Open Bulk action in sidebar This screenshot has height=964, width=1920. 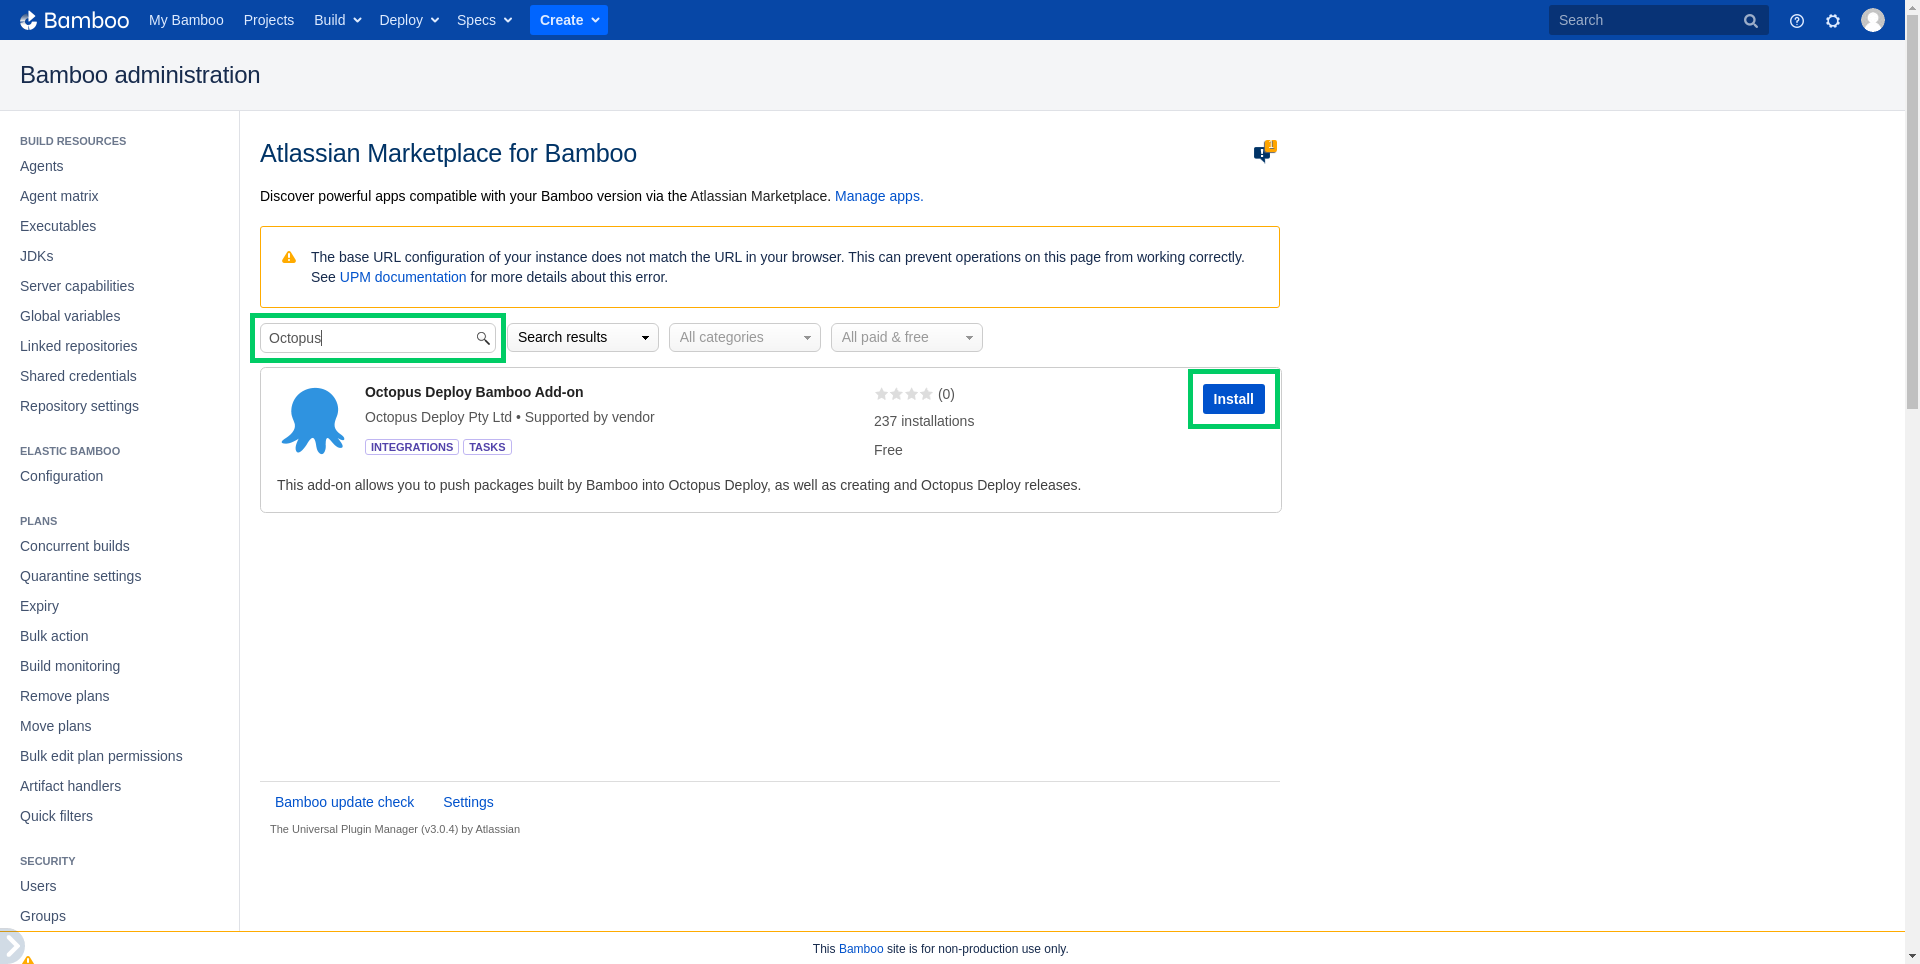(x=54, y=636)
